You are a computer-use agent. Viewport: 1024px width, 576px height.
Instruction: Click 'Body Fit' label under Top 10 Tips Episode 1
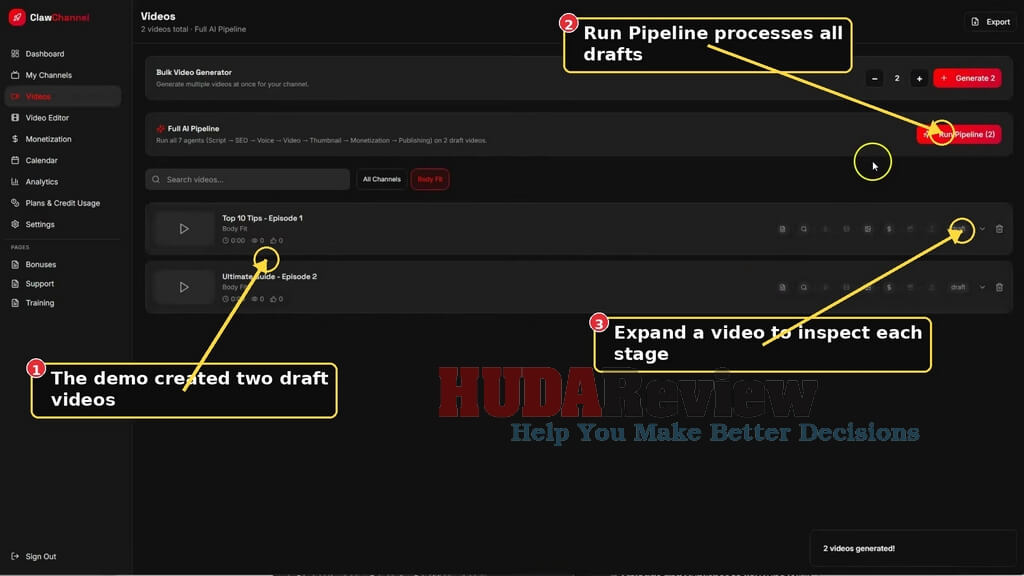(x=234, y=229)
